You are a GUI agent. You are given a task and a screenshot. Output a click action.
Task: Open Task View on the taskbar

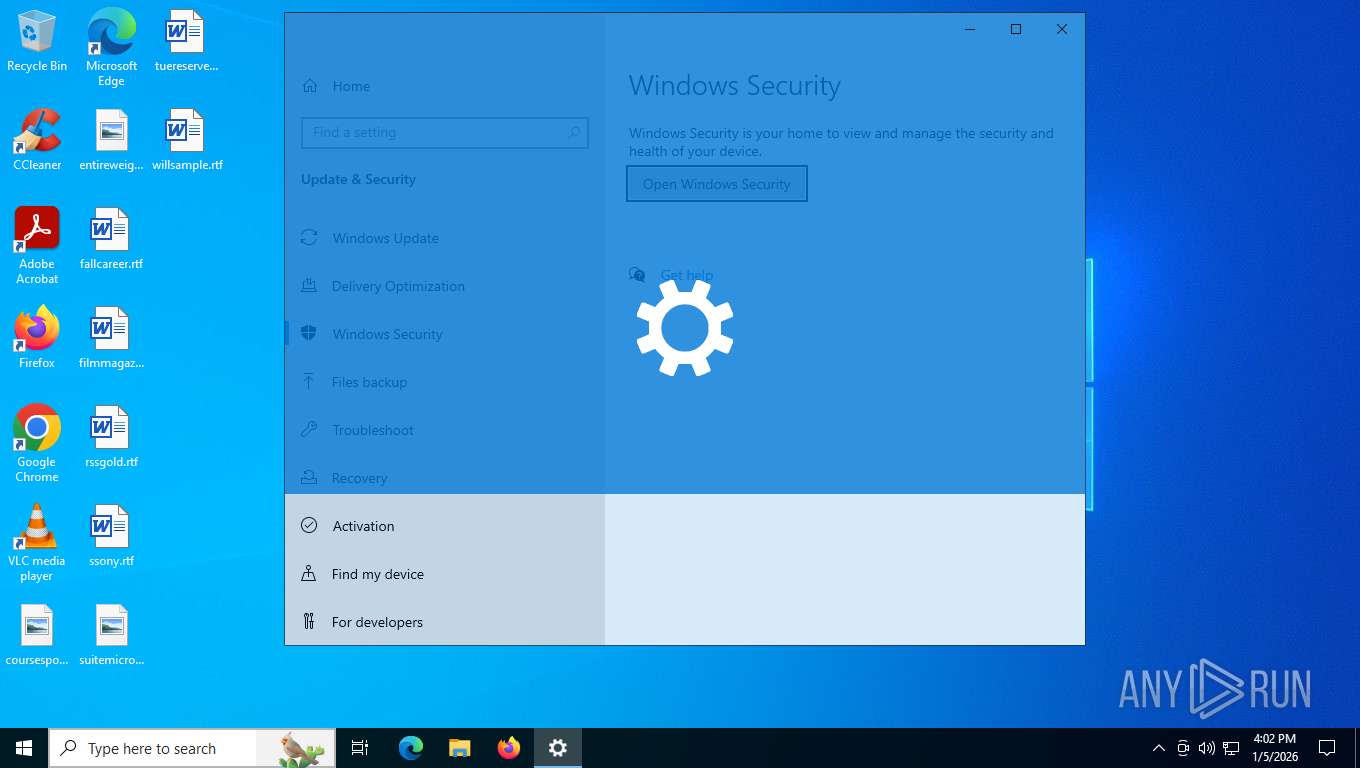360,748
